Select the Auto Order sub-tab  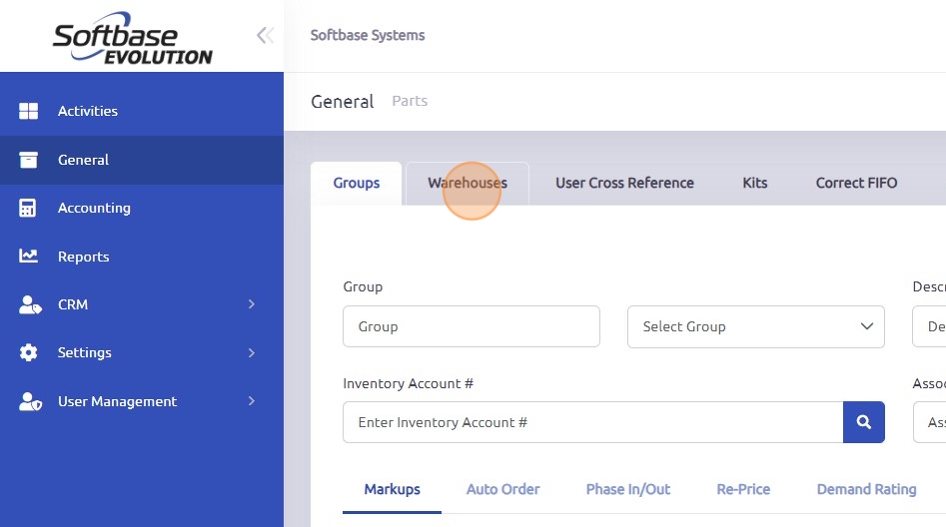pyautogui.click(x=503, y=490)
